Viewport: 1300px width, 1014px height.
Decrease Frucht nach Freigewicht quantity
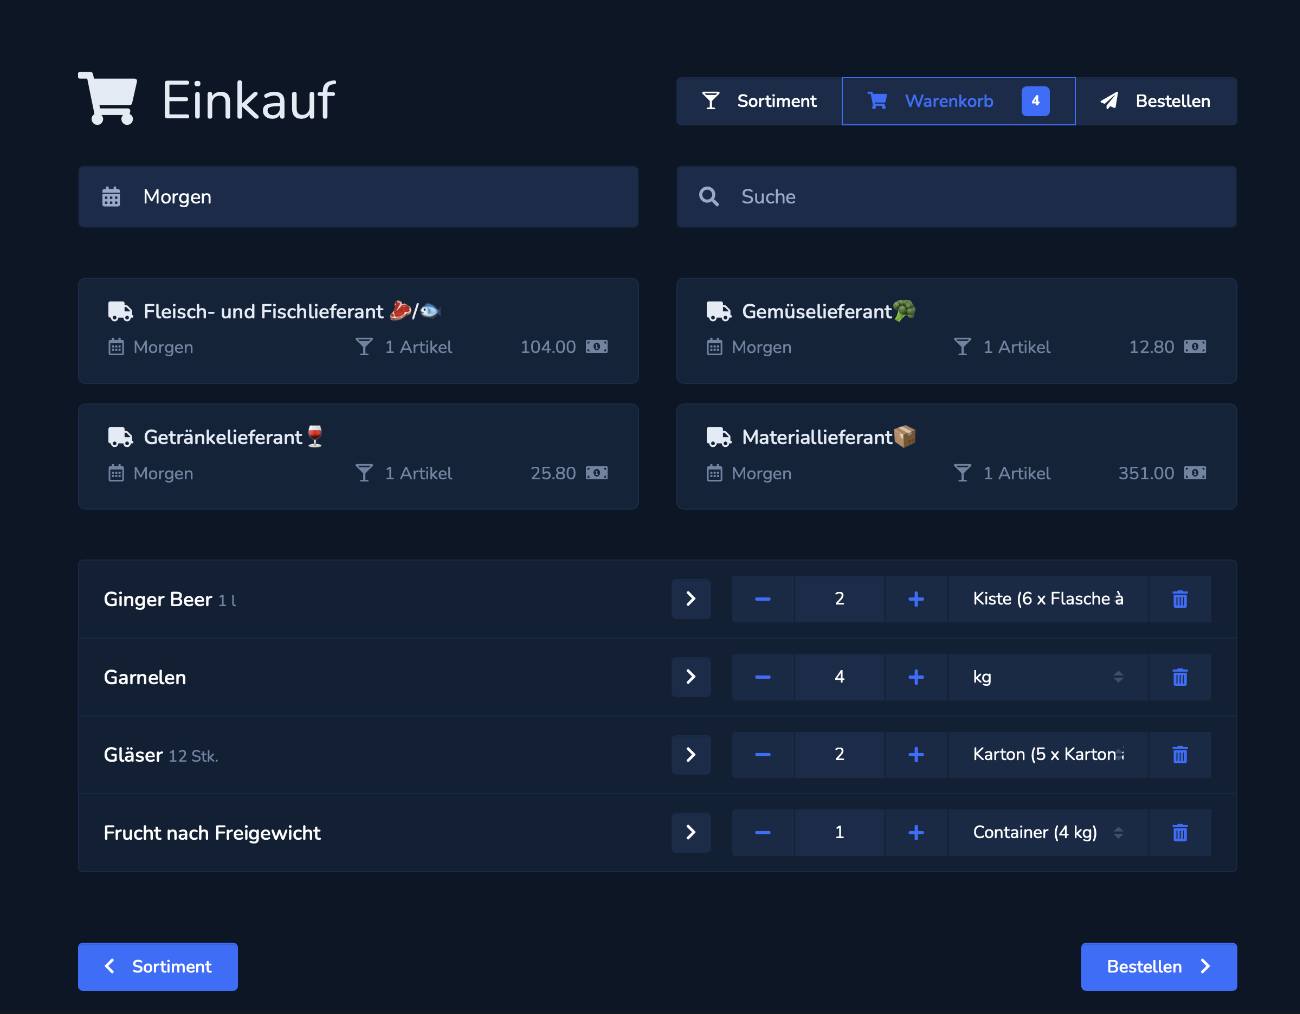763,833
